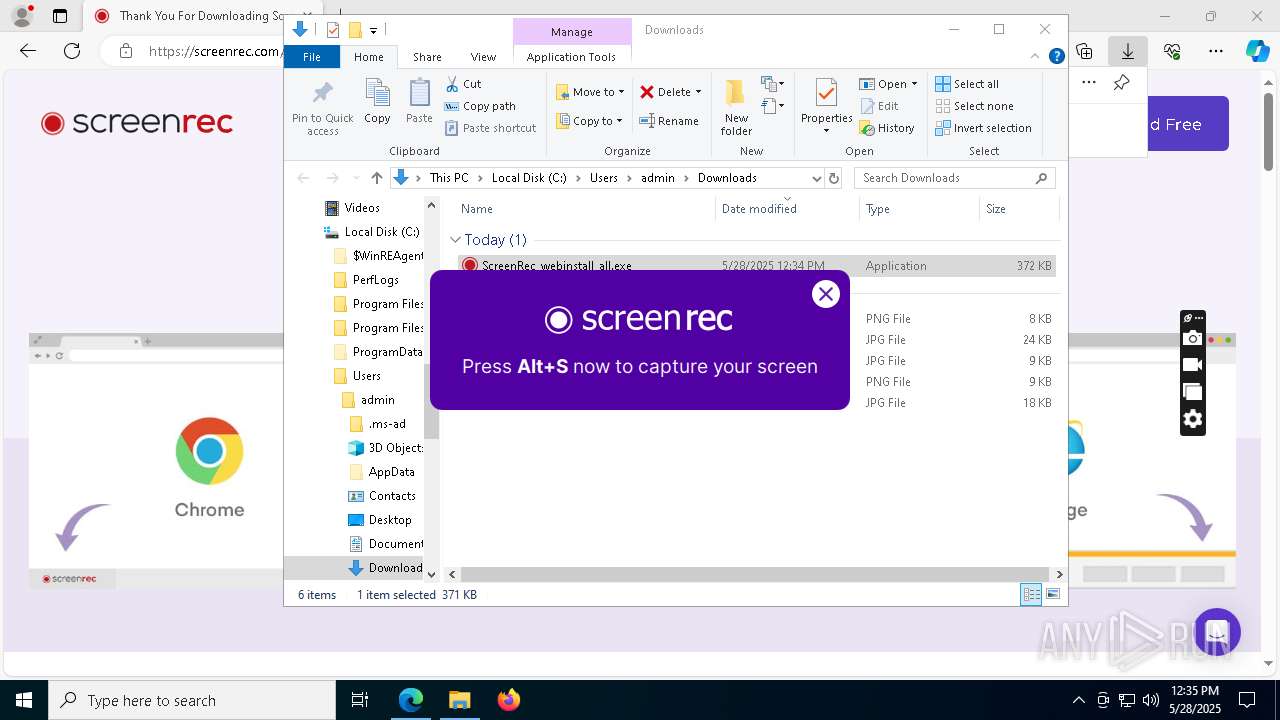Refresh the Downloads folder view
This screenshot has height=720, width=1280.
834,178
